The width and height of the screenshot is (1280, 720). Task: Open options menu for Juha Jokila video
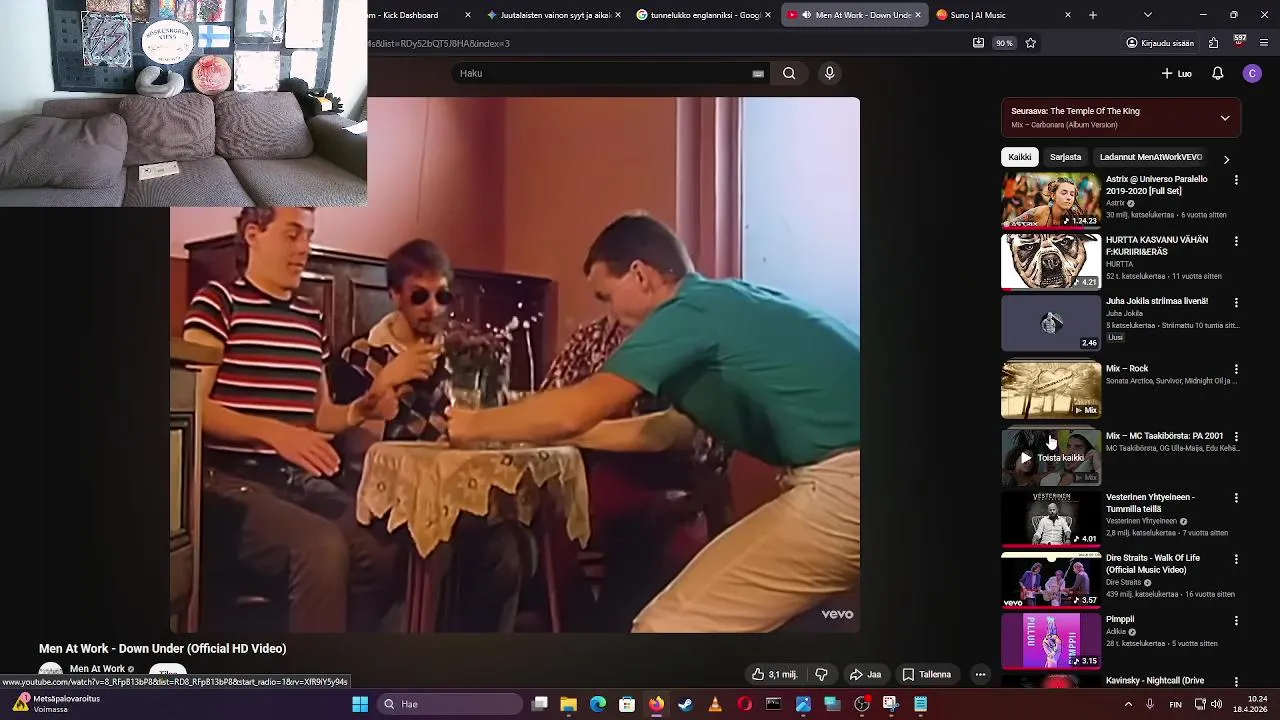[x=1236, y=302]
